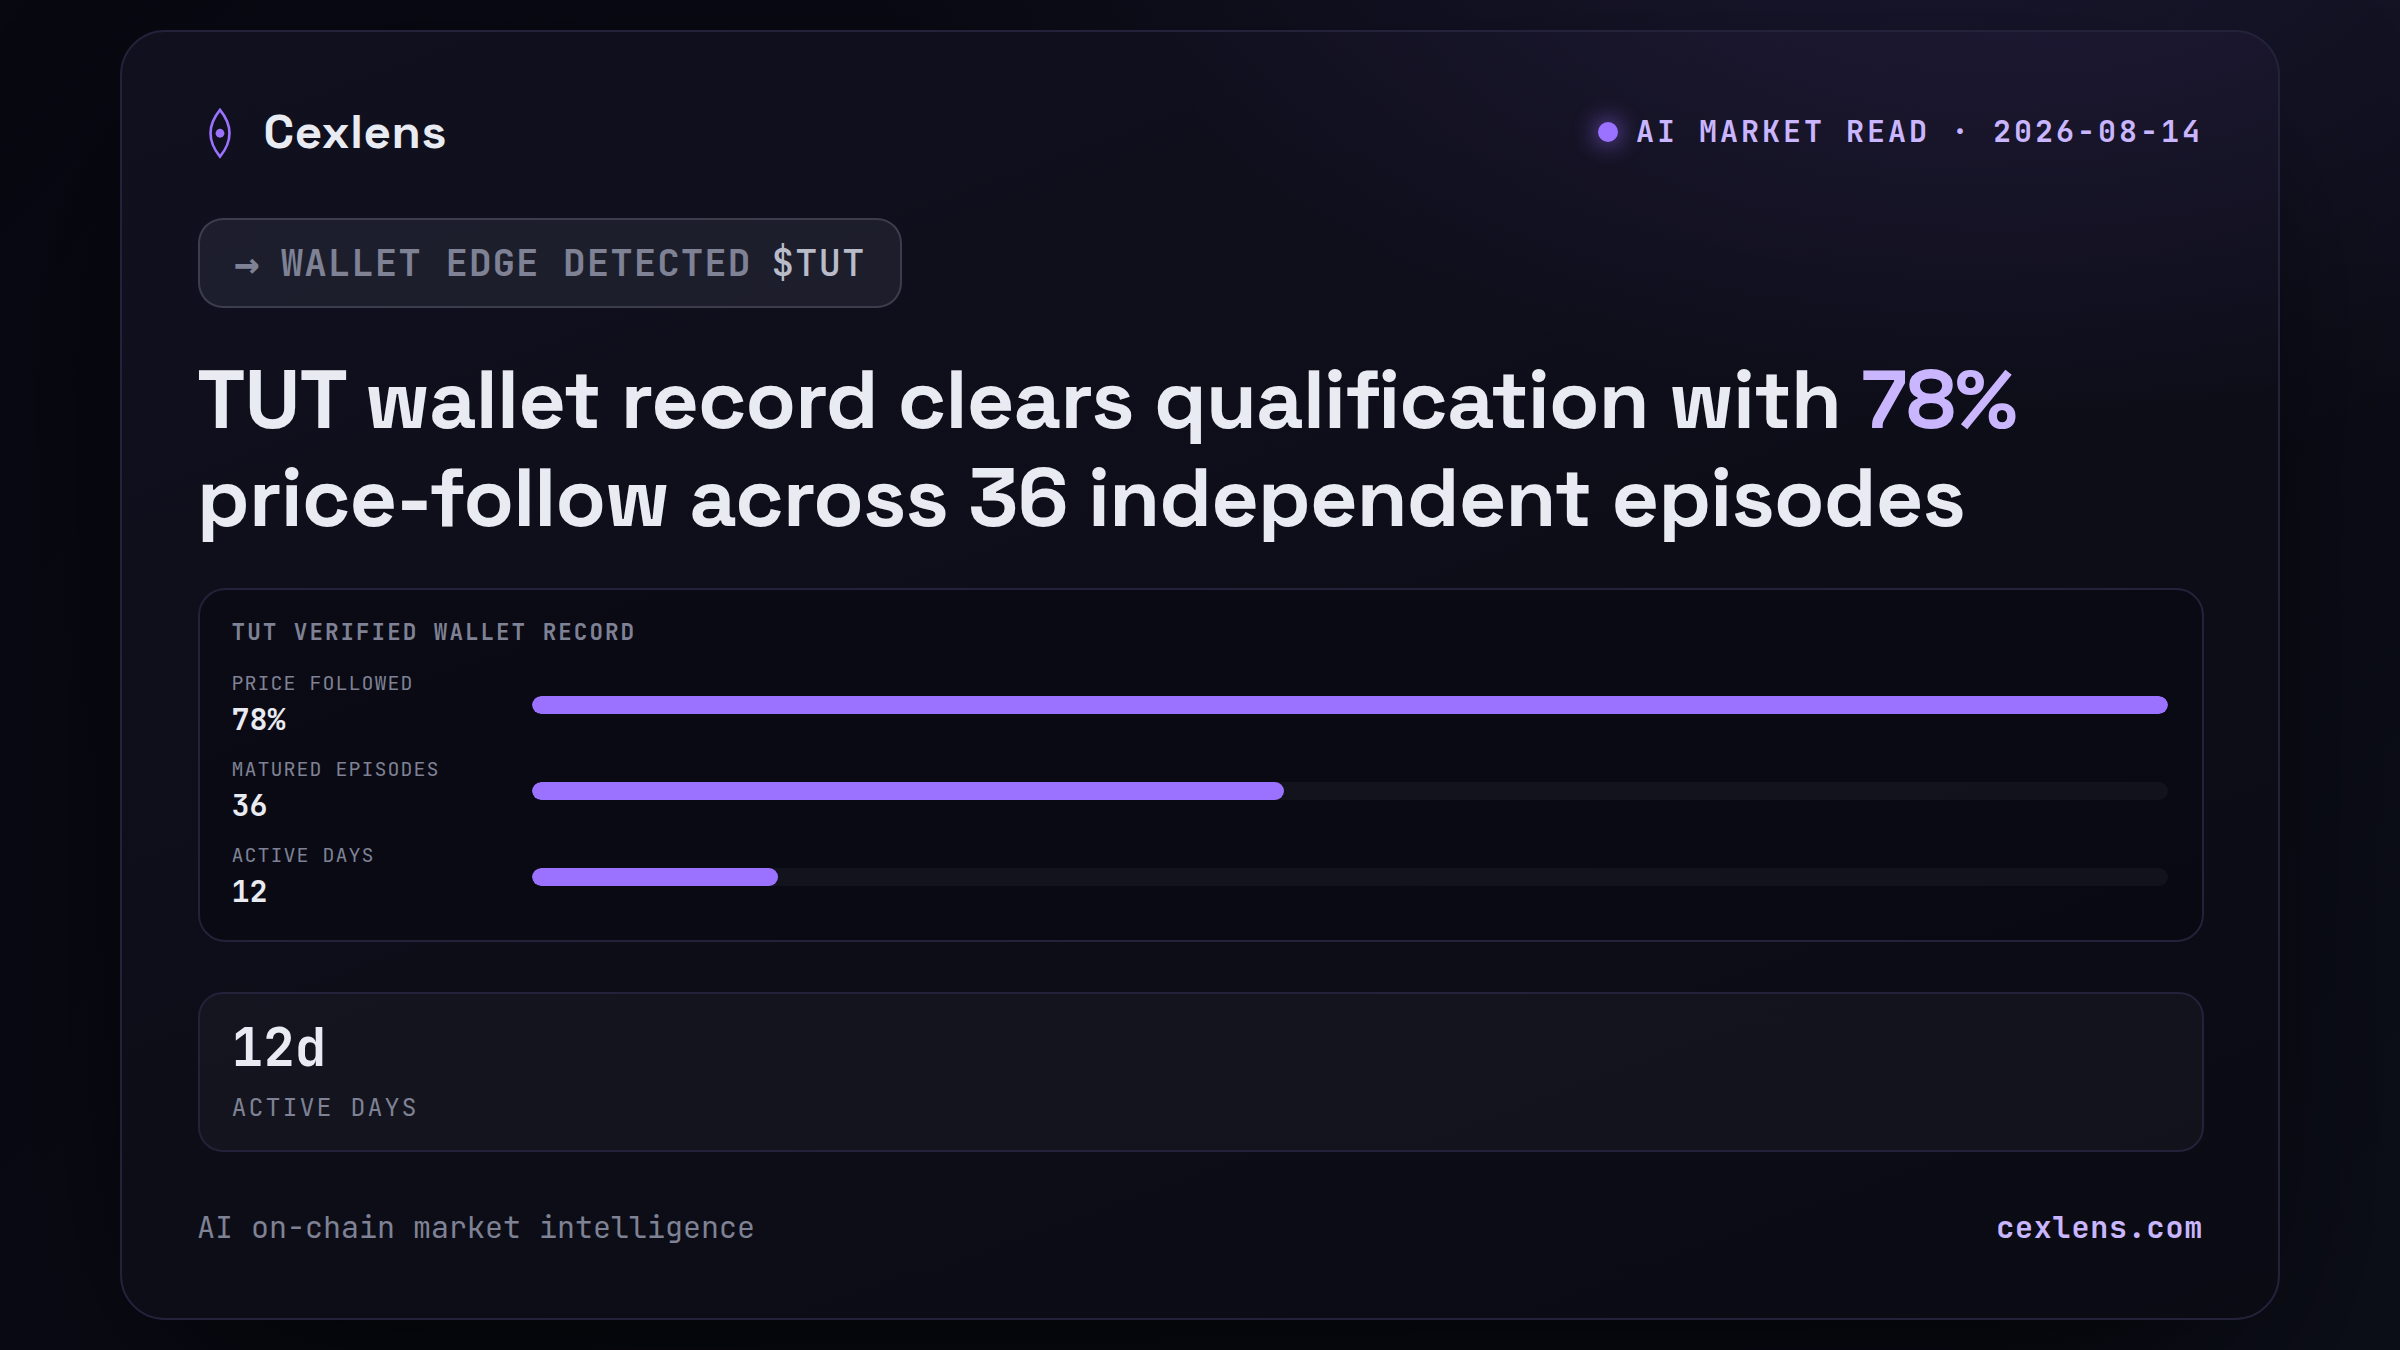The height and width of the screenshot is (1350, 2400).
Task: Click the MATURED EPISODES 36 value
Action: point(249,805)
